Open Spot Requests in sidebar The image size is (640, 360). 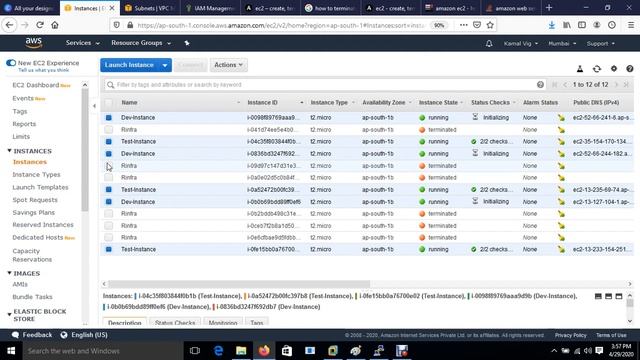pyautogui.click(x=35, y=200)
